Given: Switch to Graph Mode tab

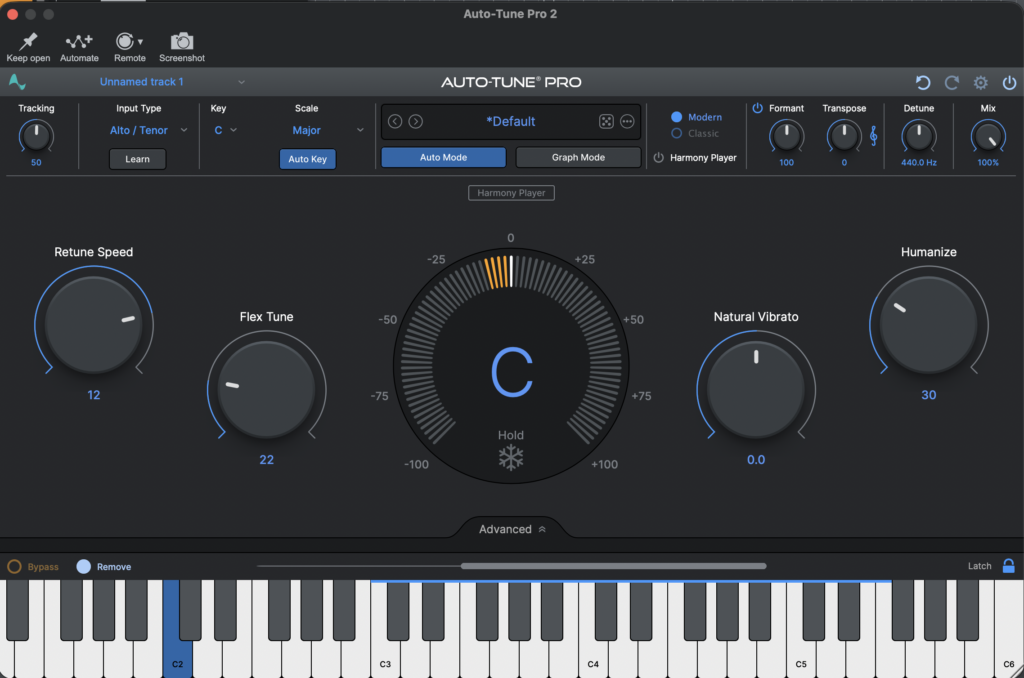Looking at the screenshot, I should pyautogui.click(x=578, y=157).
